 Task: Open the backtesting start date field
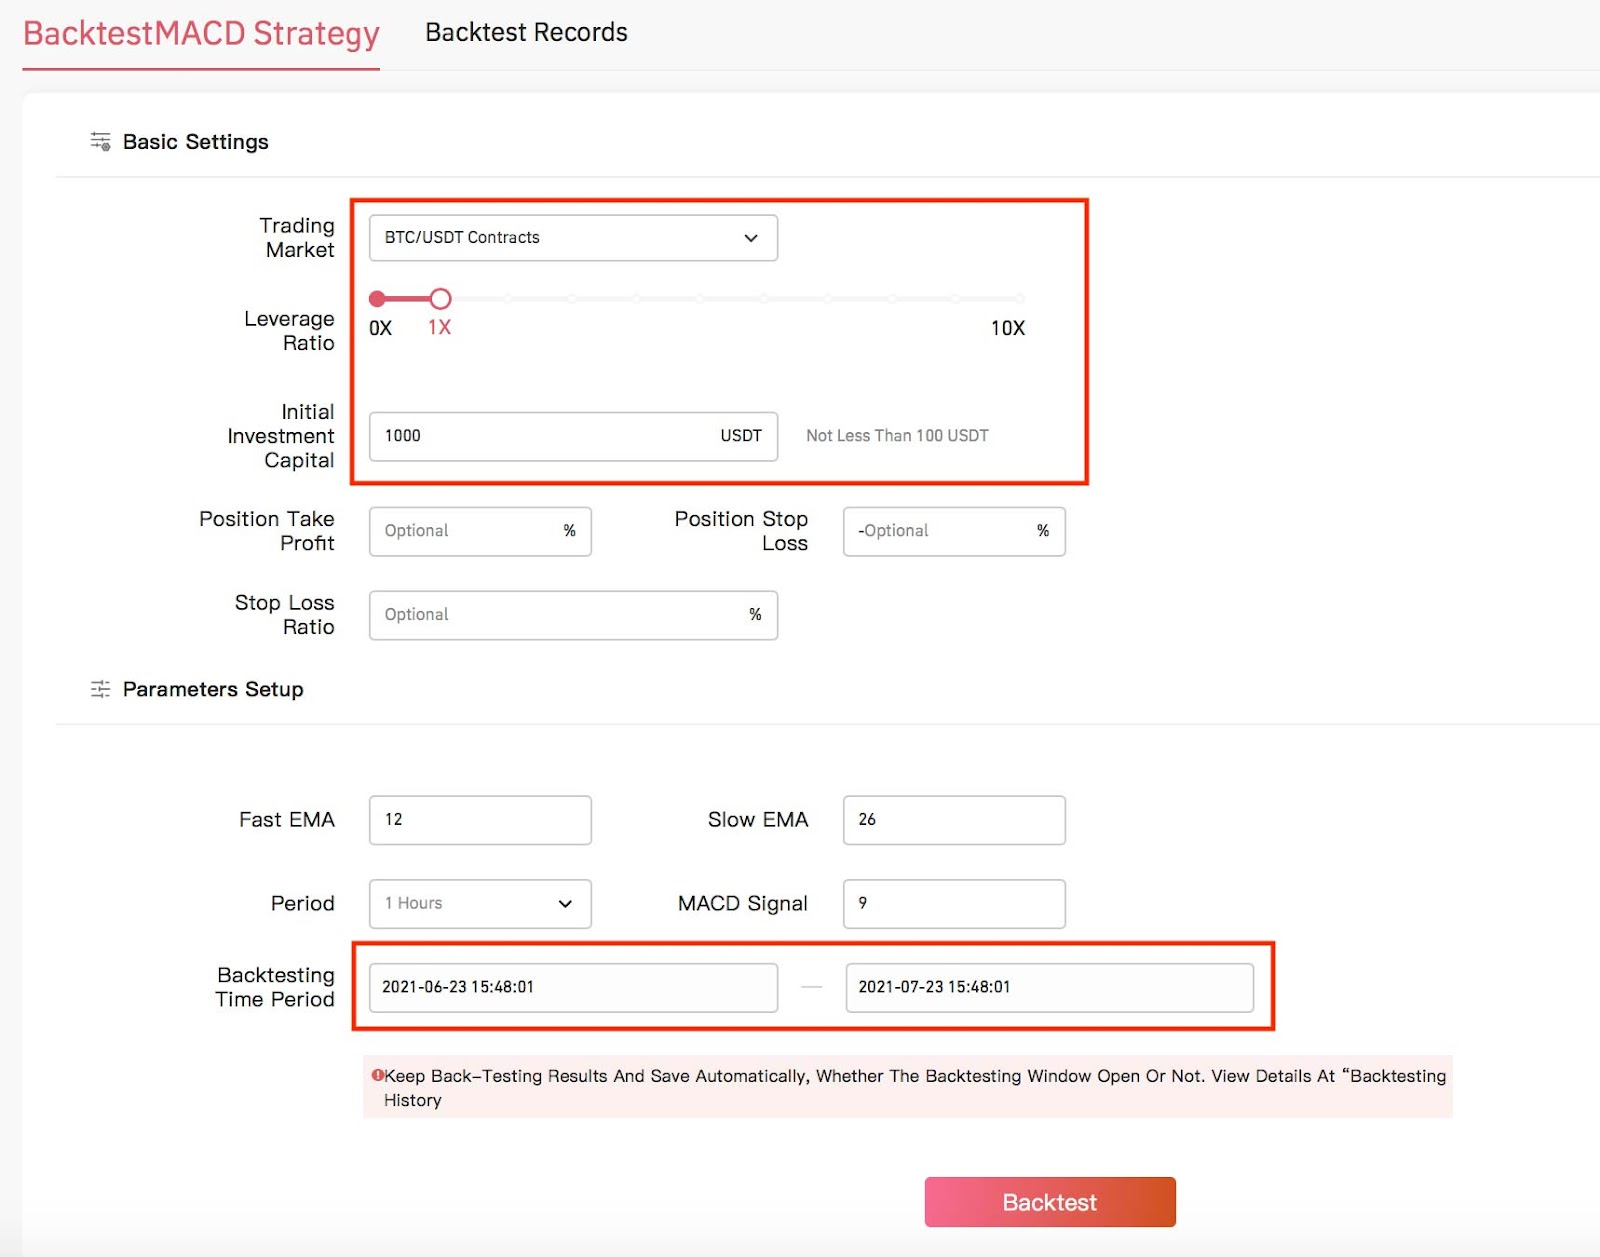click(573, 987)
